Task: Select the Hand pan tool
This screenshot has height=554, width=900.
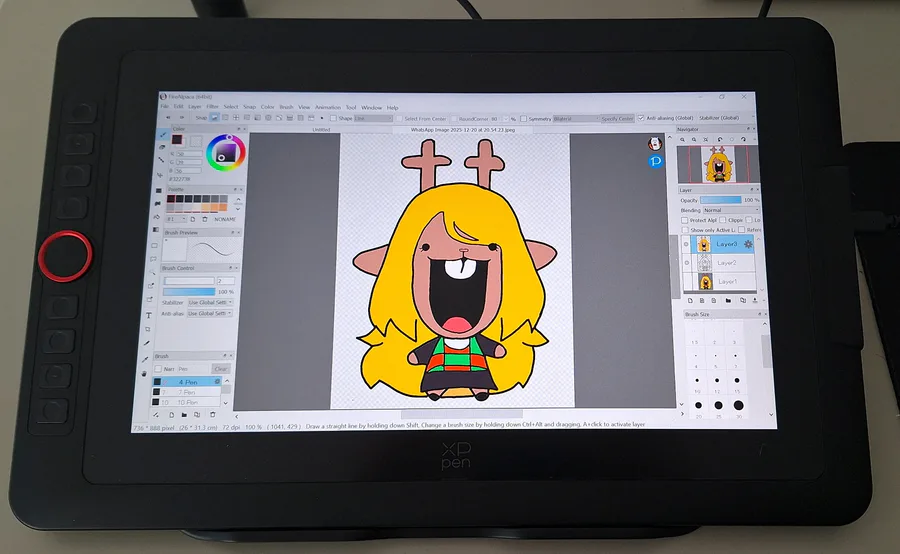Action: tap(144, 373)
